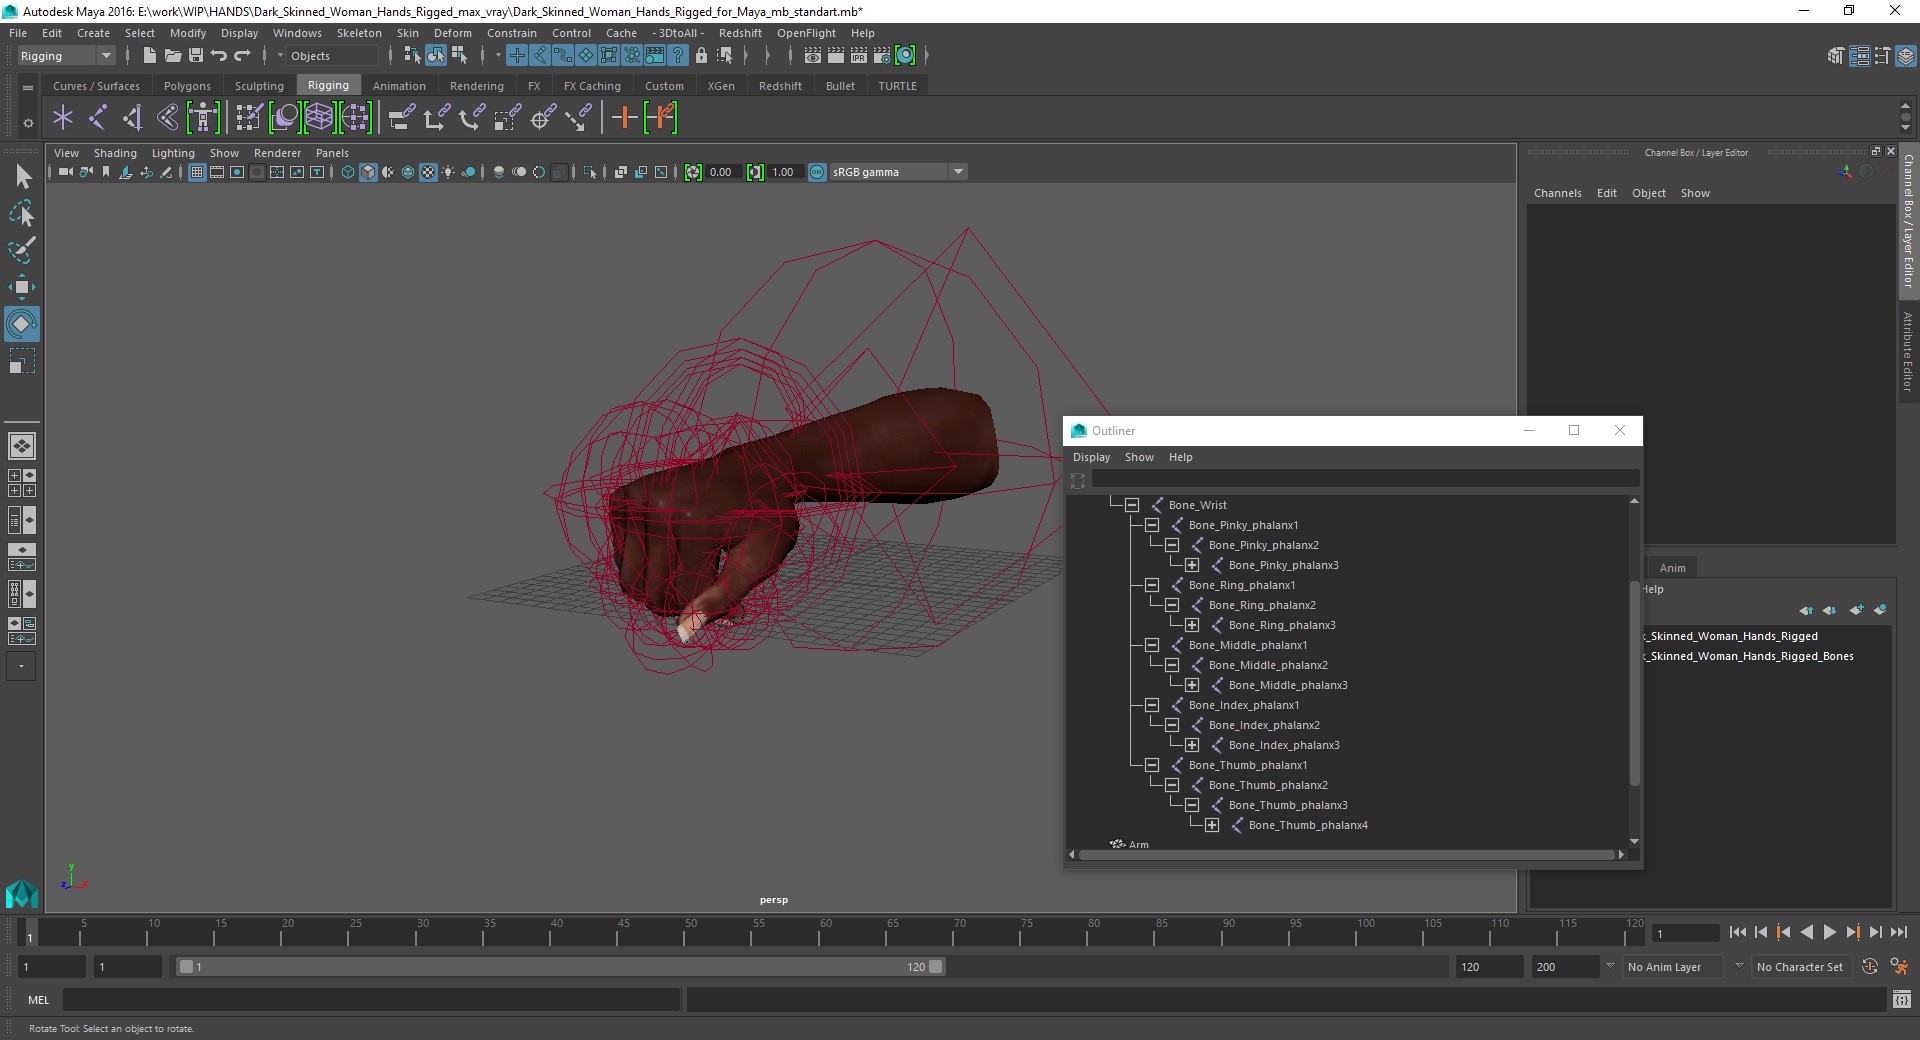Select the Scale tool in toolbox
1920x1040 pixels.
point(22,361)
